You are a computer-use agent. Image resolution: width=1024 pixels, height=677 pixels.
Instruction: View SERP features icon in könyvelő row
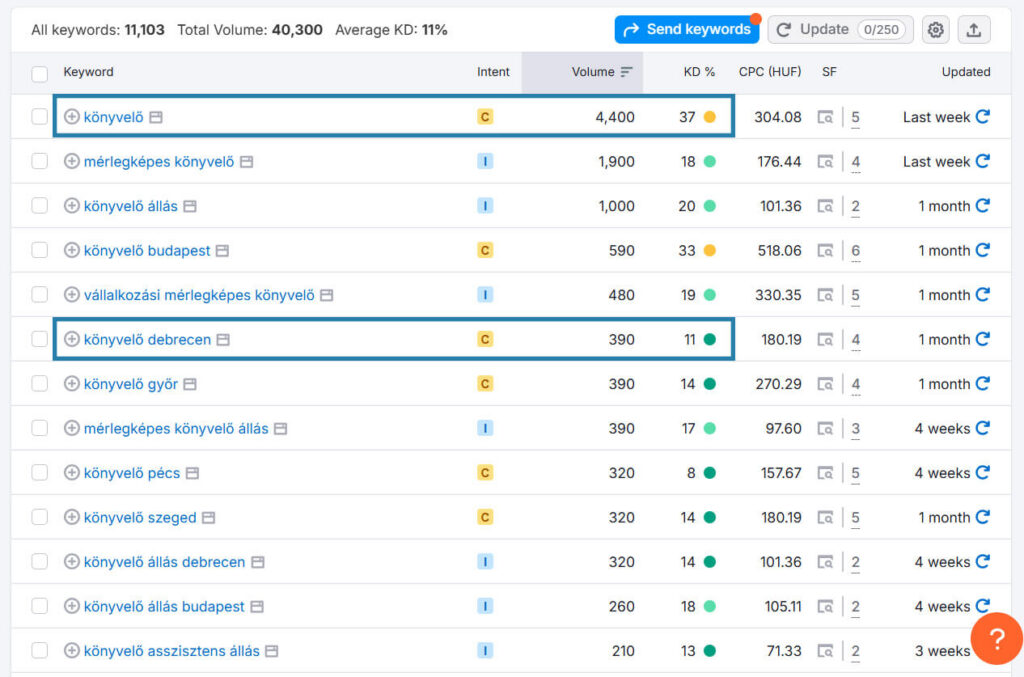coord(825,118)
